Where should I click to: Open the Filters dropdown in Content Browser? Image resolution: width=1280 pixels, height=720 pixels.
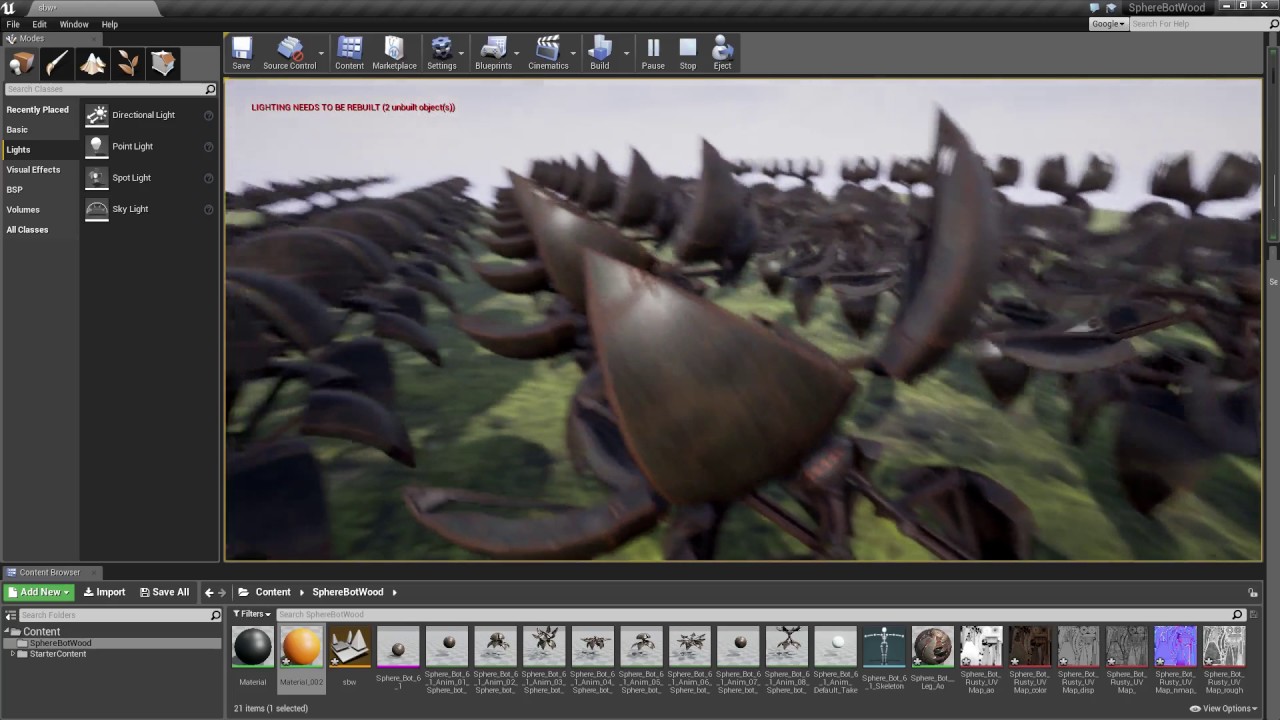[x=252, y=614]
